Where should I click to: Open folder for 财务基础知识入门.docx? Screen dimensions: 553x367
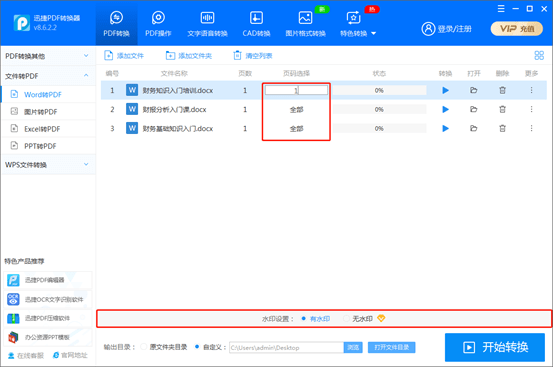pos(474,128)
